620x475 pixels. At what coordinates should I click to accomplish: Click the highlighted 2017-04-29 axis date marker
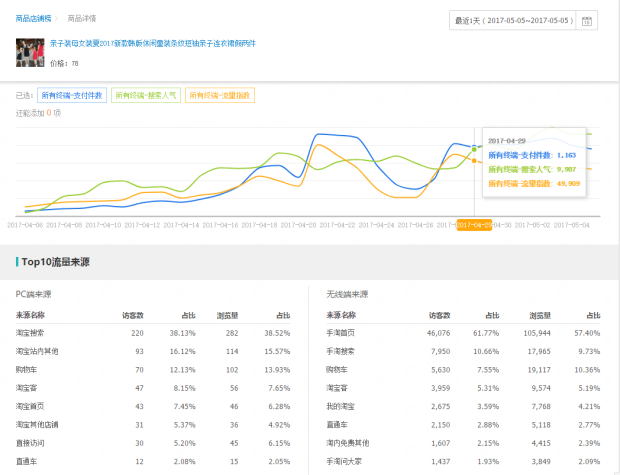(474, 226)
